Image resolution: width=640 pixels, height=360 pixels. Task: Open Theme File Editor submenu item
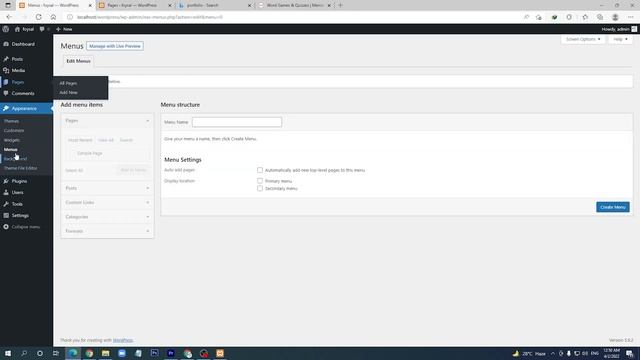[20, 168]
